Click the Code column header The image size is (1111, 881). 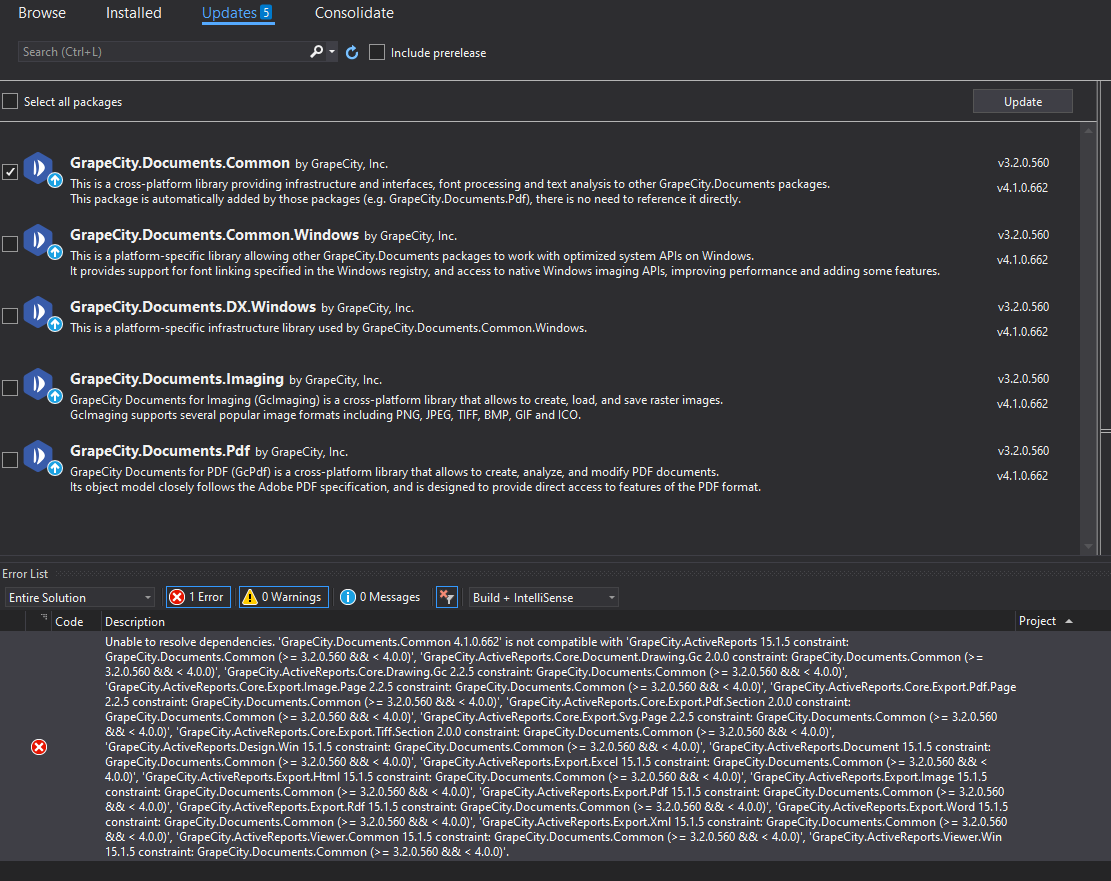[x=69, y=622]
